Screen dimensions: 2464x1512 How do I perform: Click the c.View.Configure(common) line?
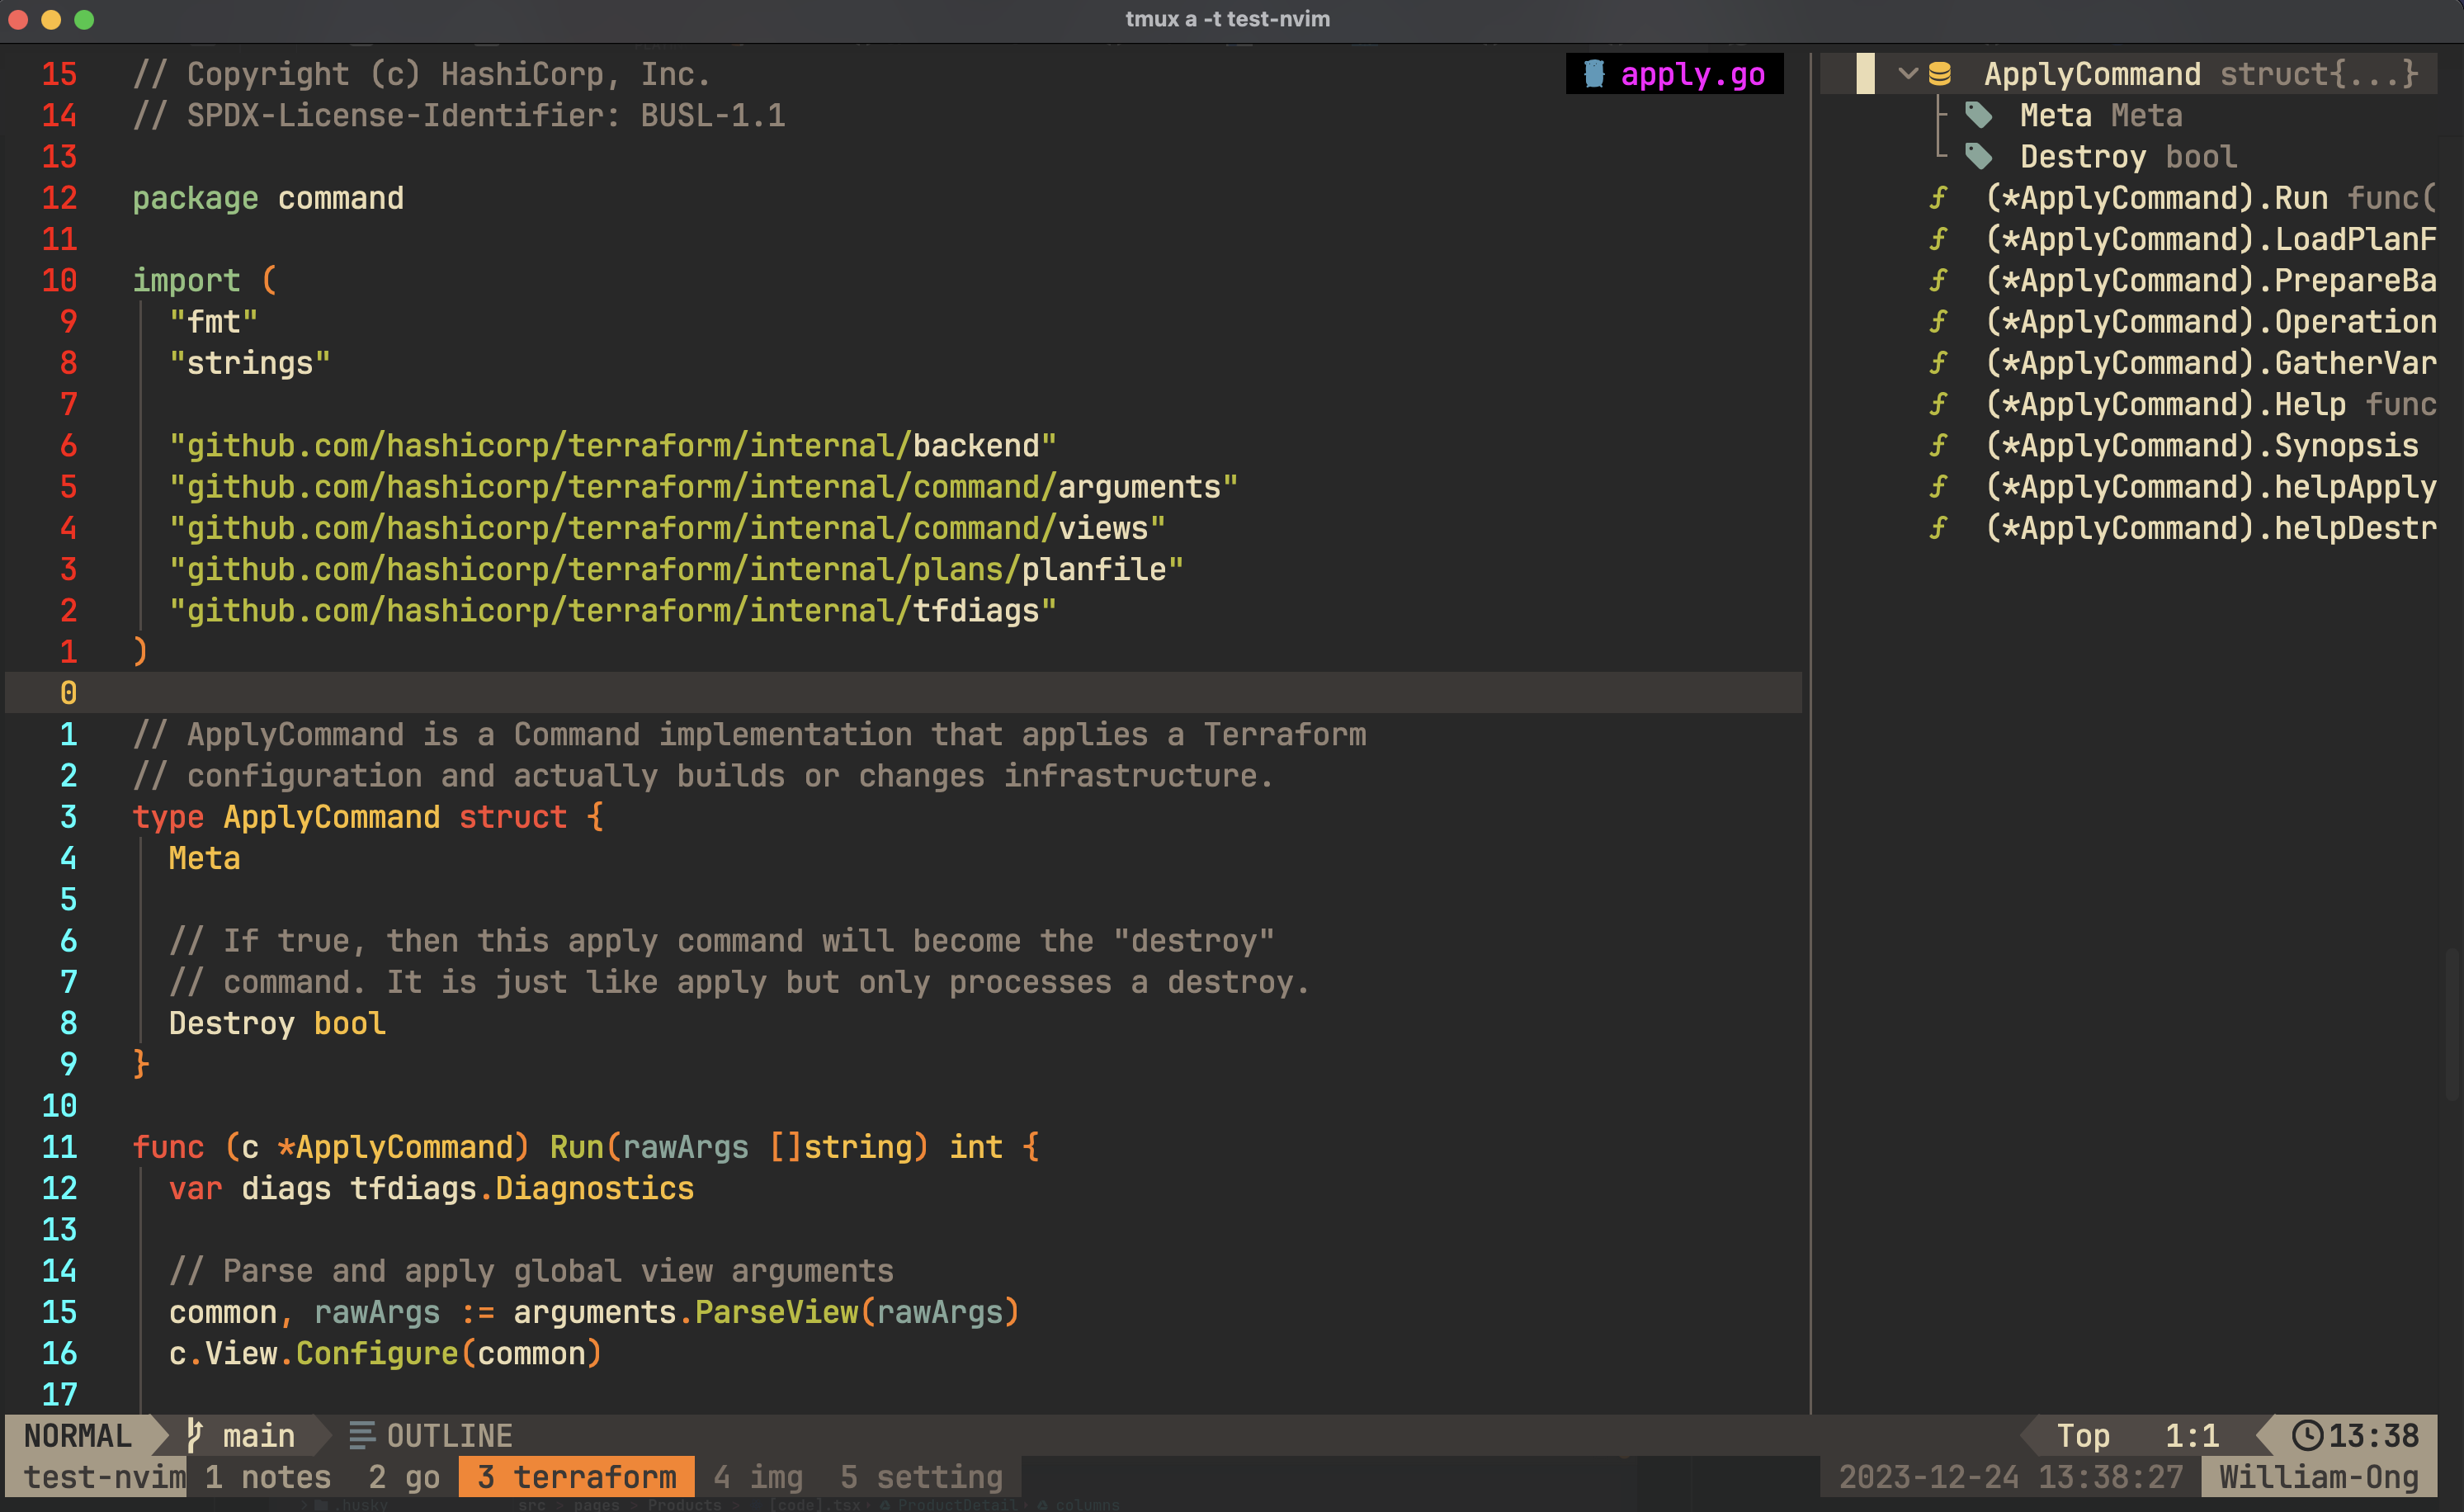click(385, 1353)
